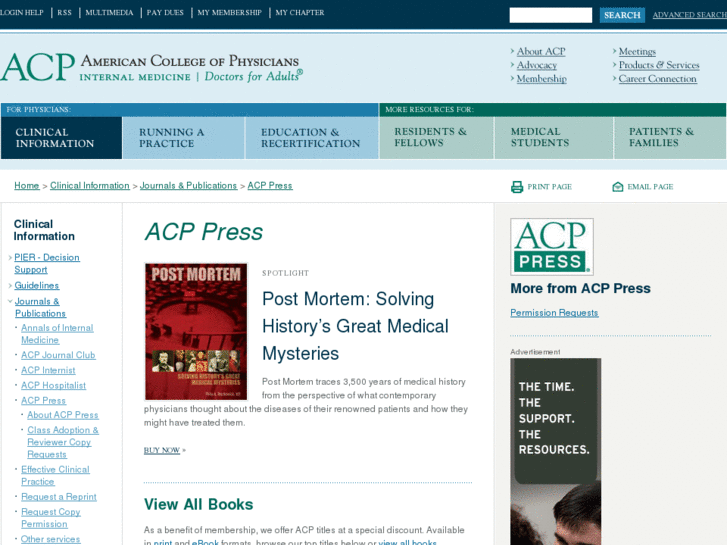
Task: Open the RSS link in top bar
Action: [x=64, y=13]
